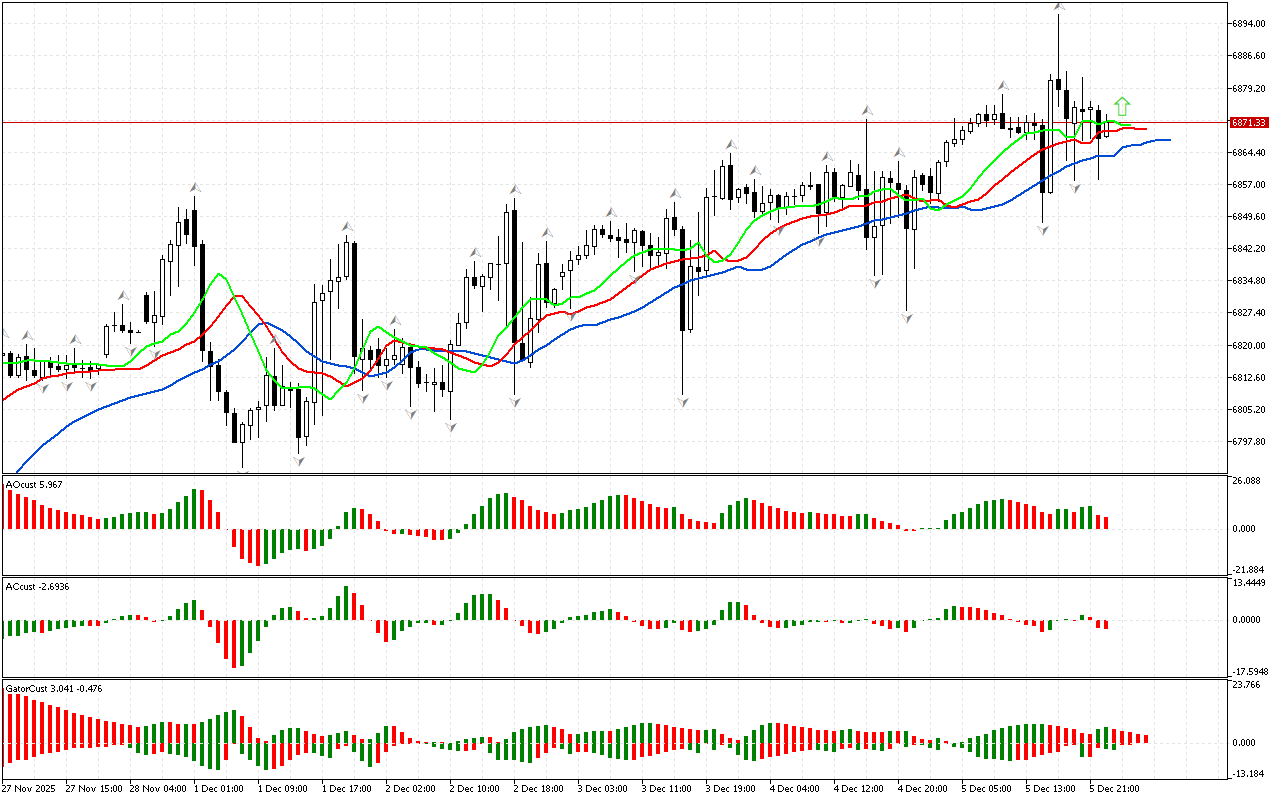
Task: Select the 27 Nov 2025 date label
Action: tap(30, 788)
